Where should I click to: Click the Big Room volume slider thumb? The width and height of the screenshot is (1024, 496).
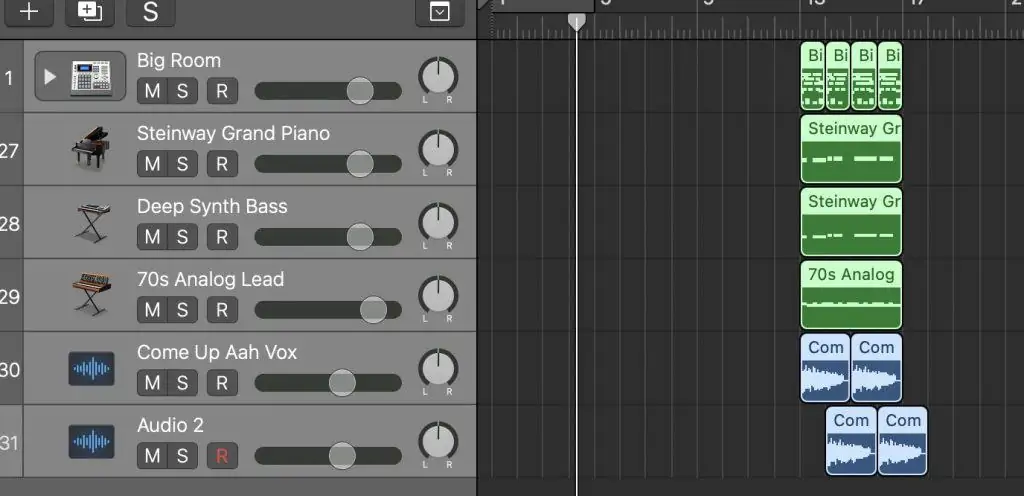(x=360, y=91)
